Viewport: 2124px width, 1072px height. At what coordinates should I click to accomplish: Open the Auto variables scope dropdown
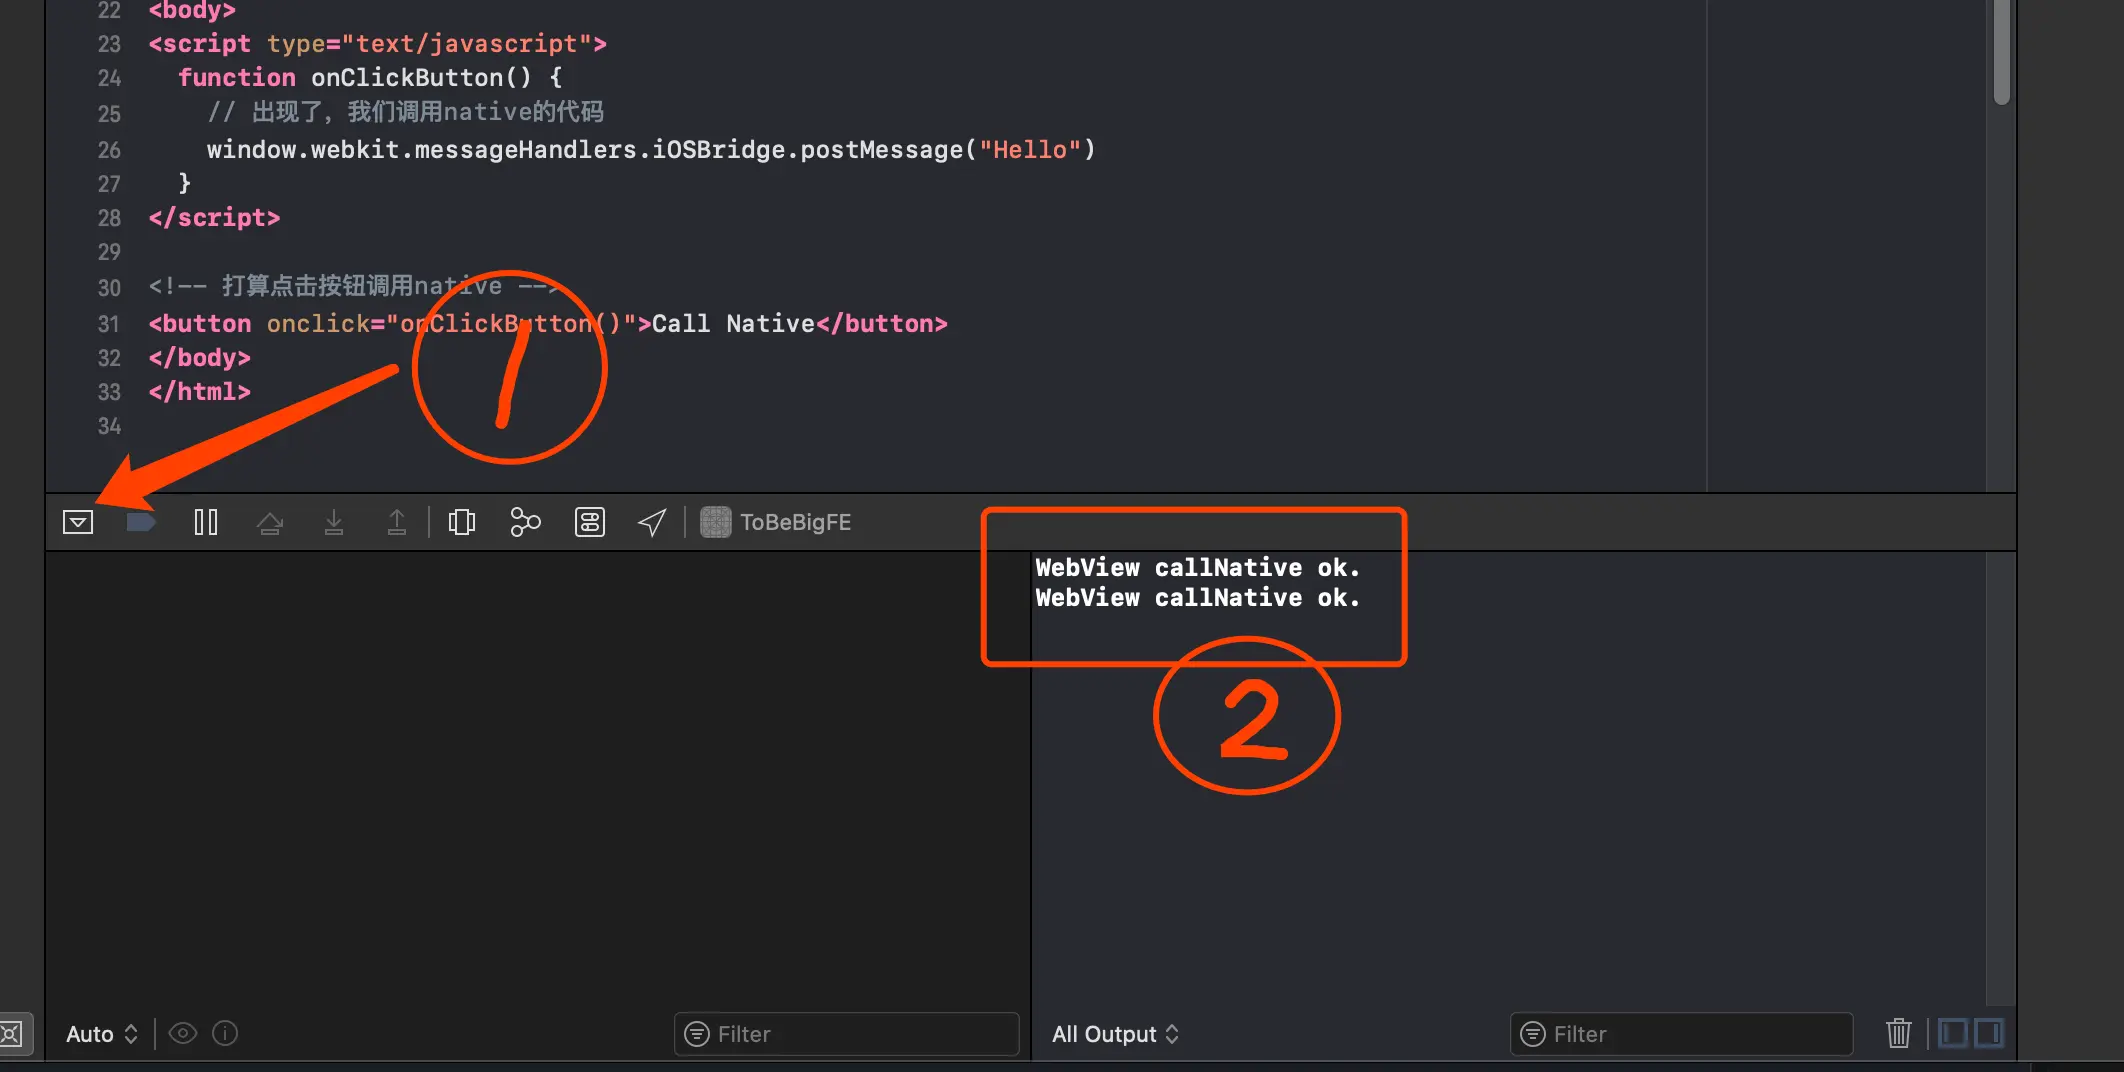(x=102, y=1034)
